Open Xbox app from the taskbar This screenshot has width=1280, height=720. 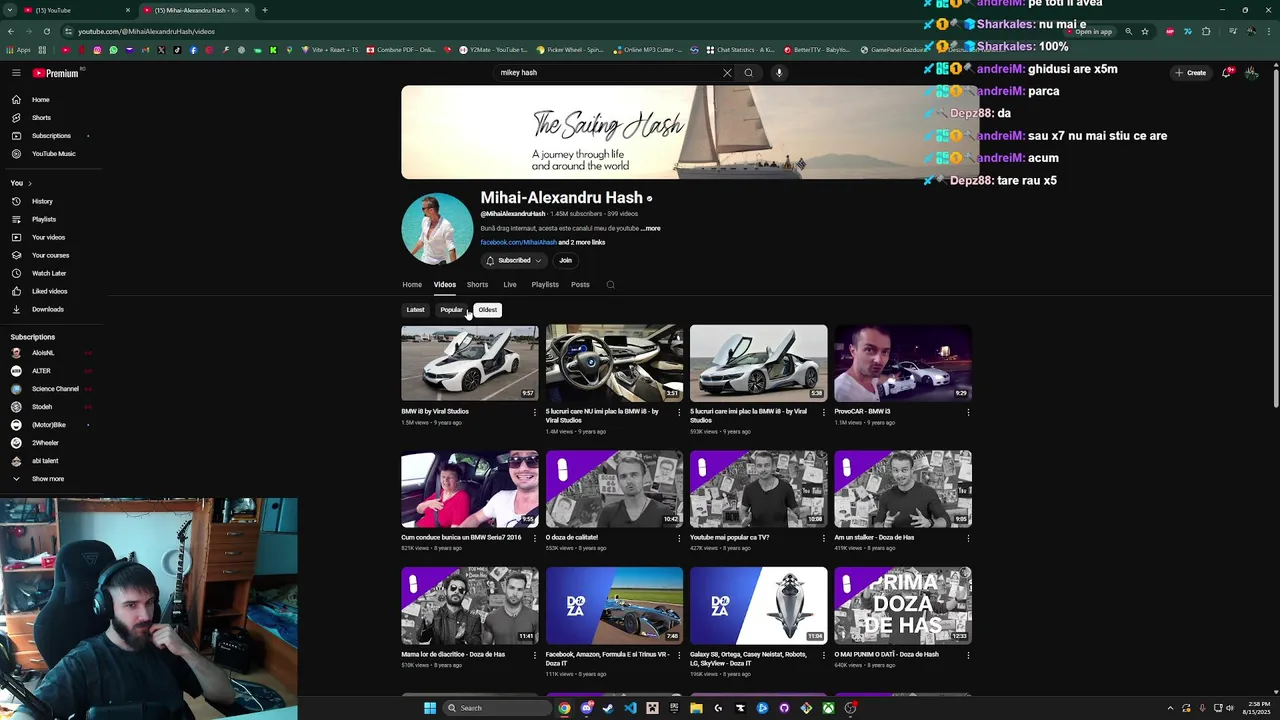click(828, 708)
